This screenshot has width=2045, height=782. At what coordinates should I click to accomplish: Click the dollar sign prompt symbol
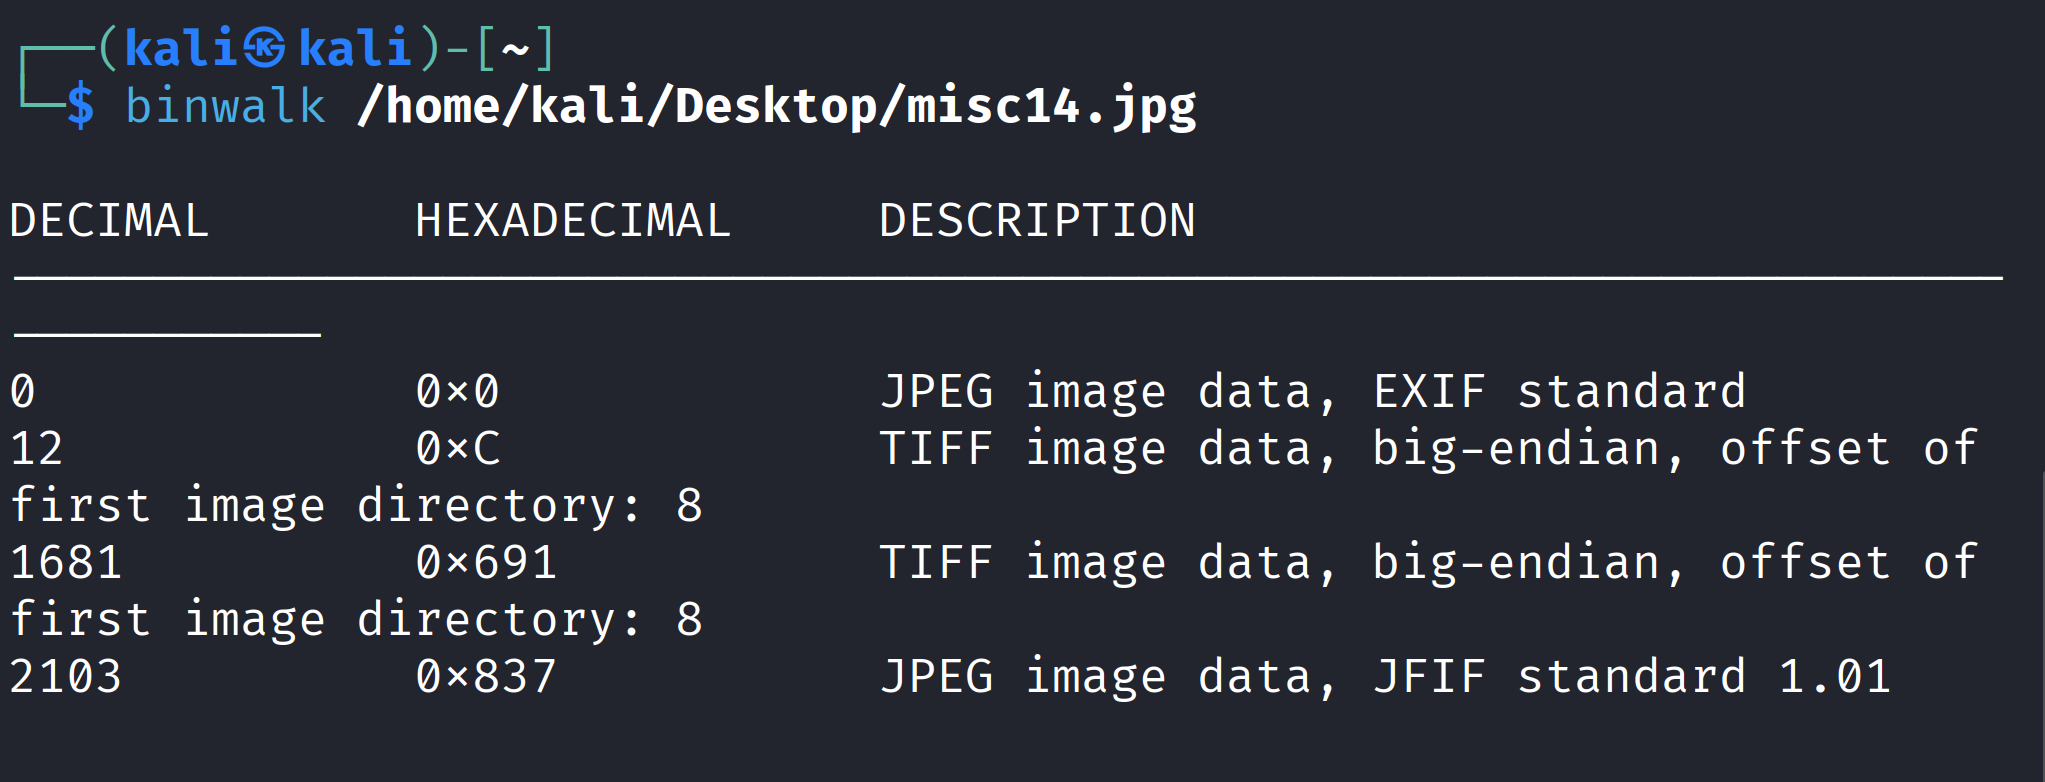[x=81, y=105]
